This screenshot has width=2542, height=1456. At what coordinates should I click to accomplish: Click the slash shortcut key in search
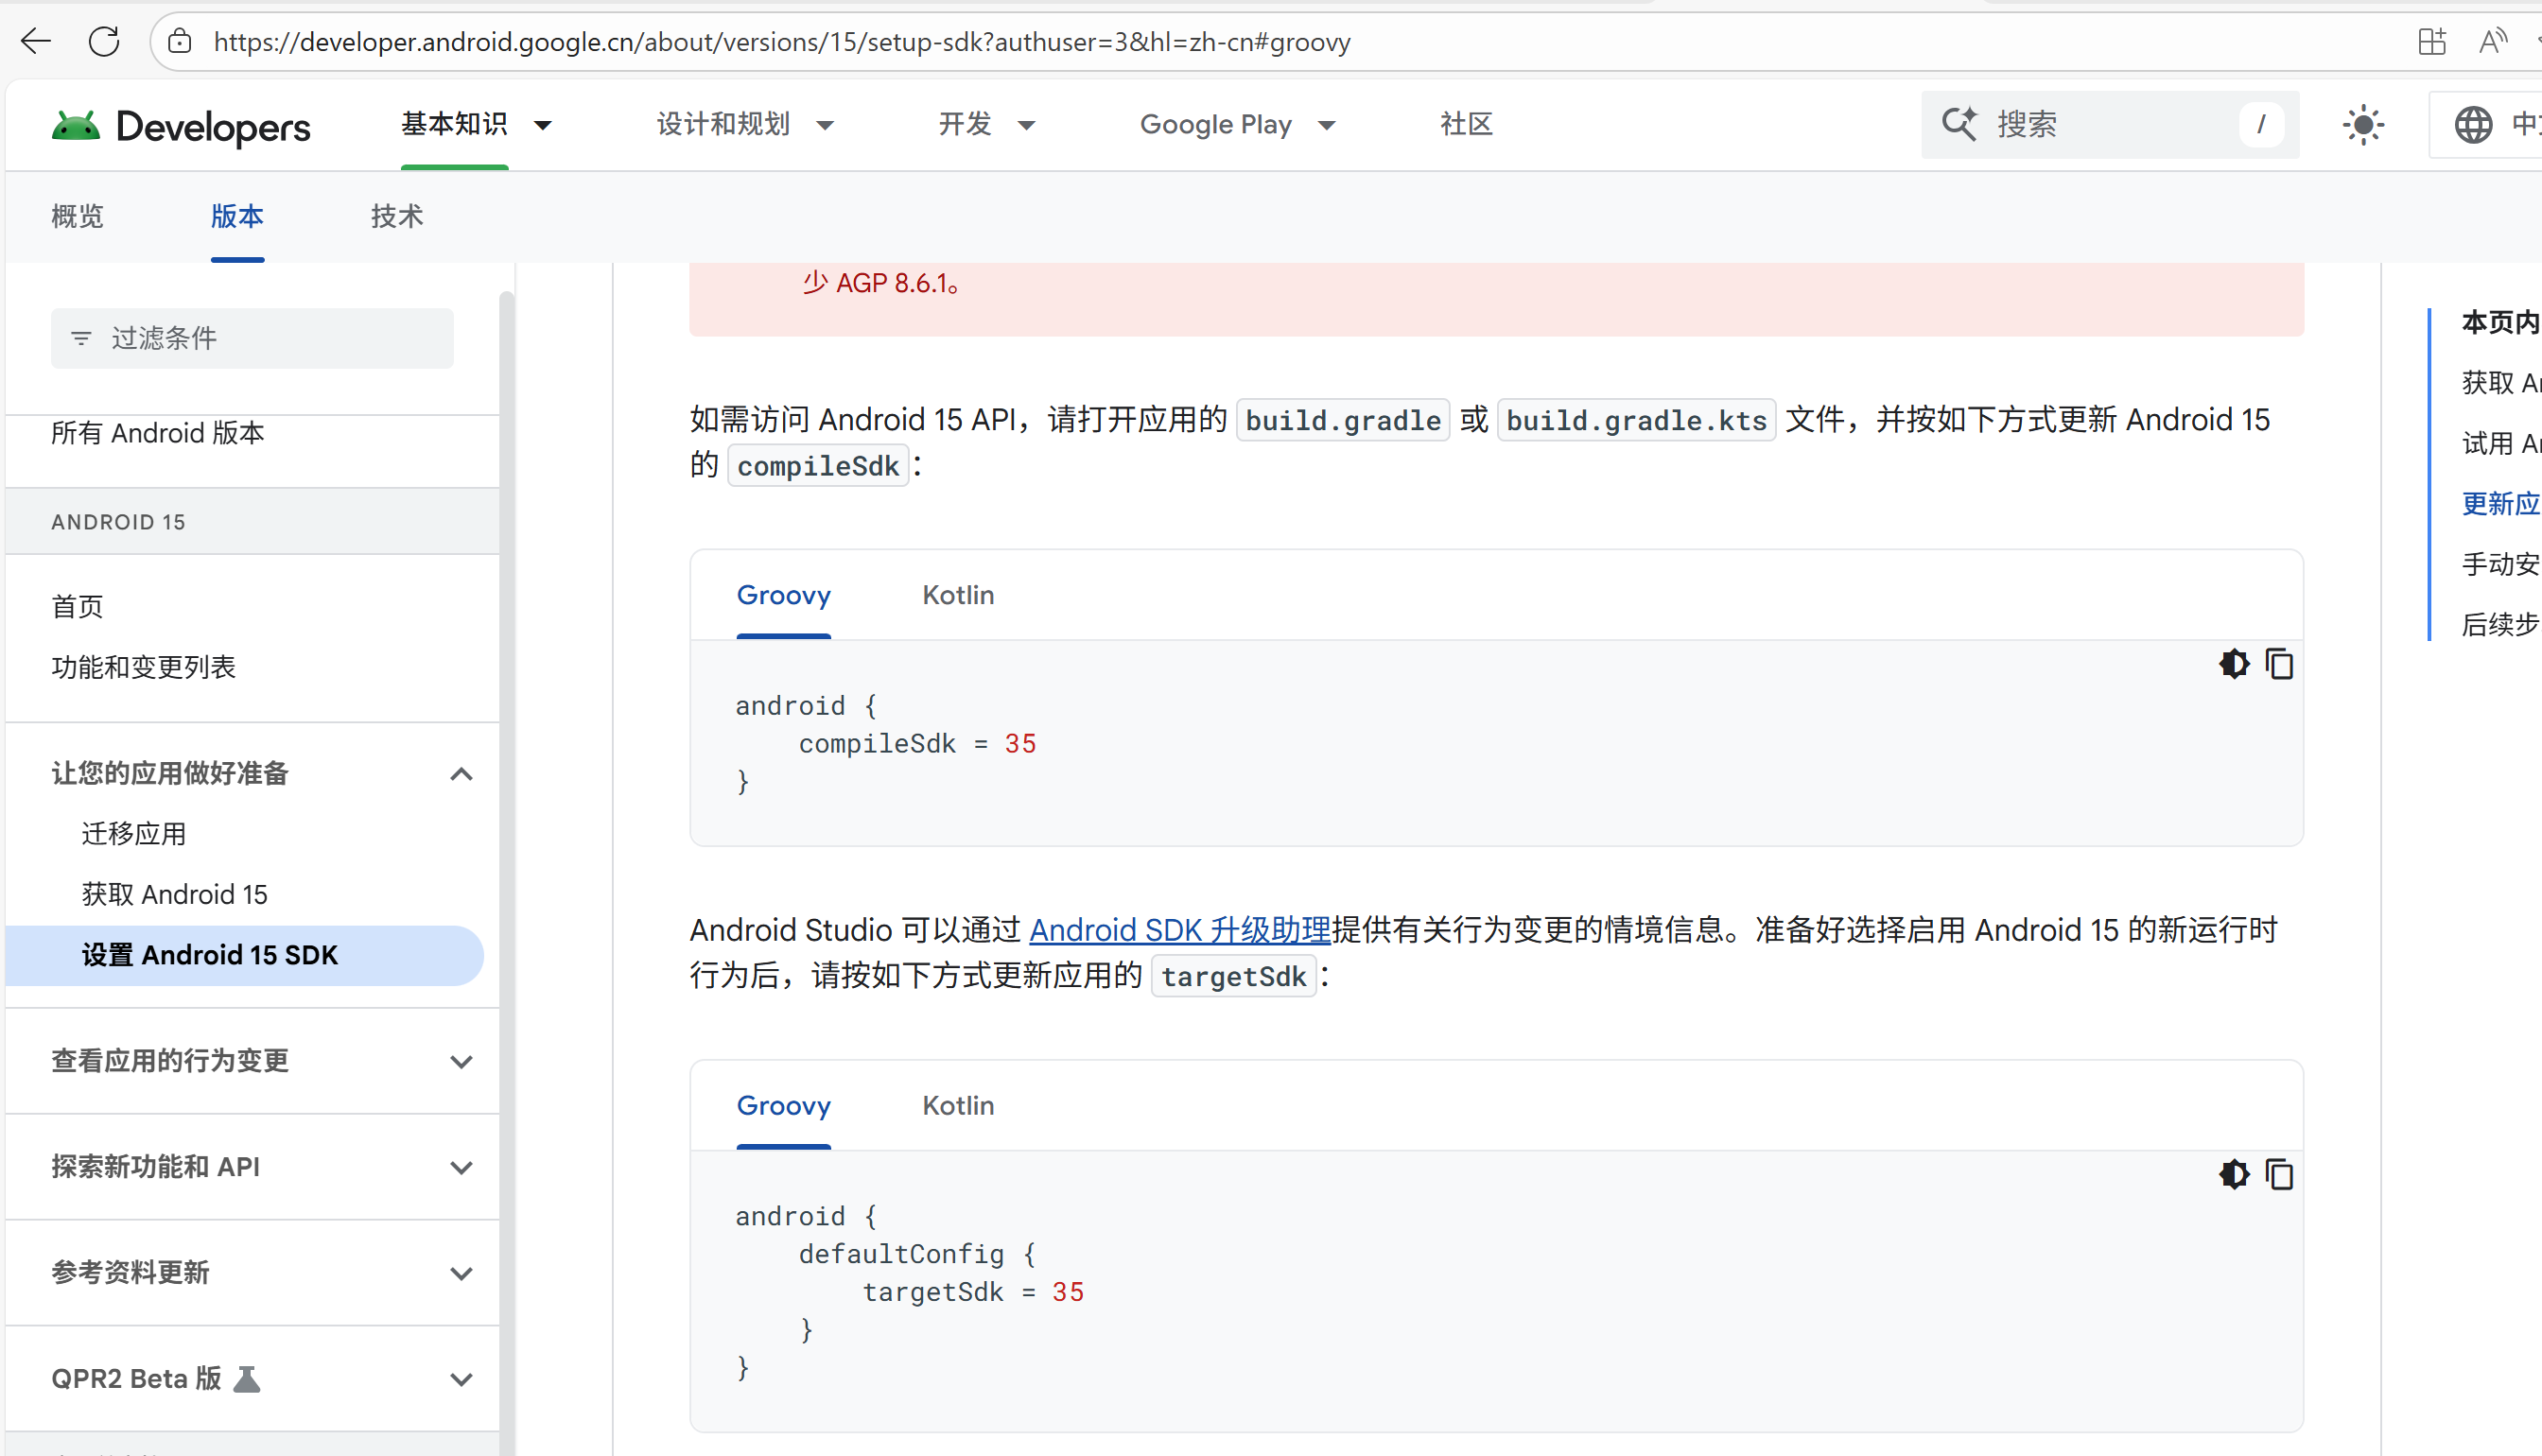click(x=2261, y=124)
